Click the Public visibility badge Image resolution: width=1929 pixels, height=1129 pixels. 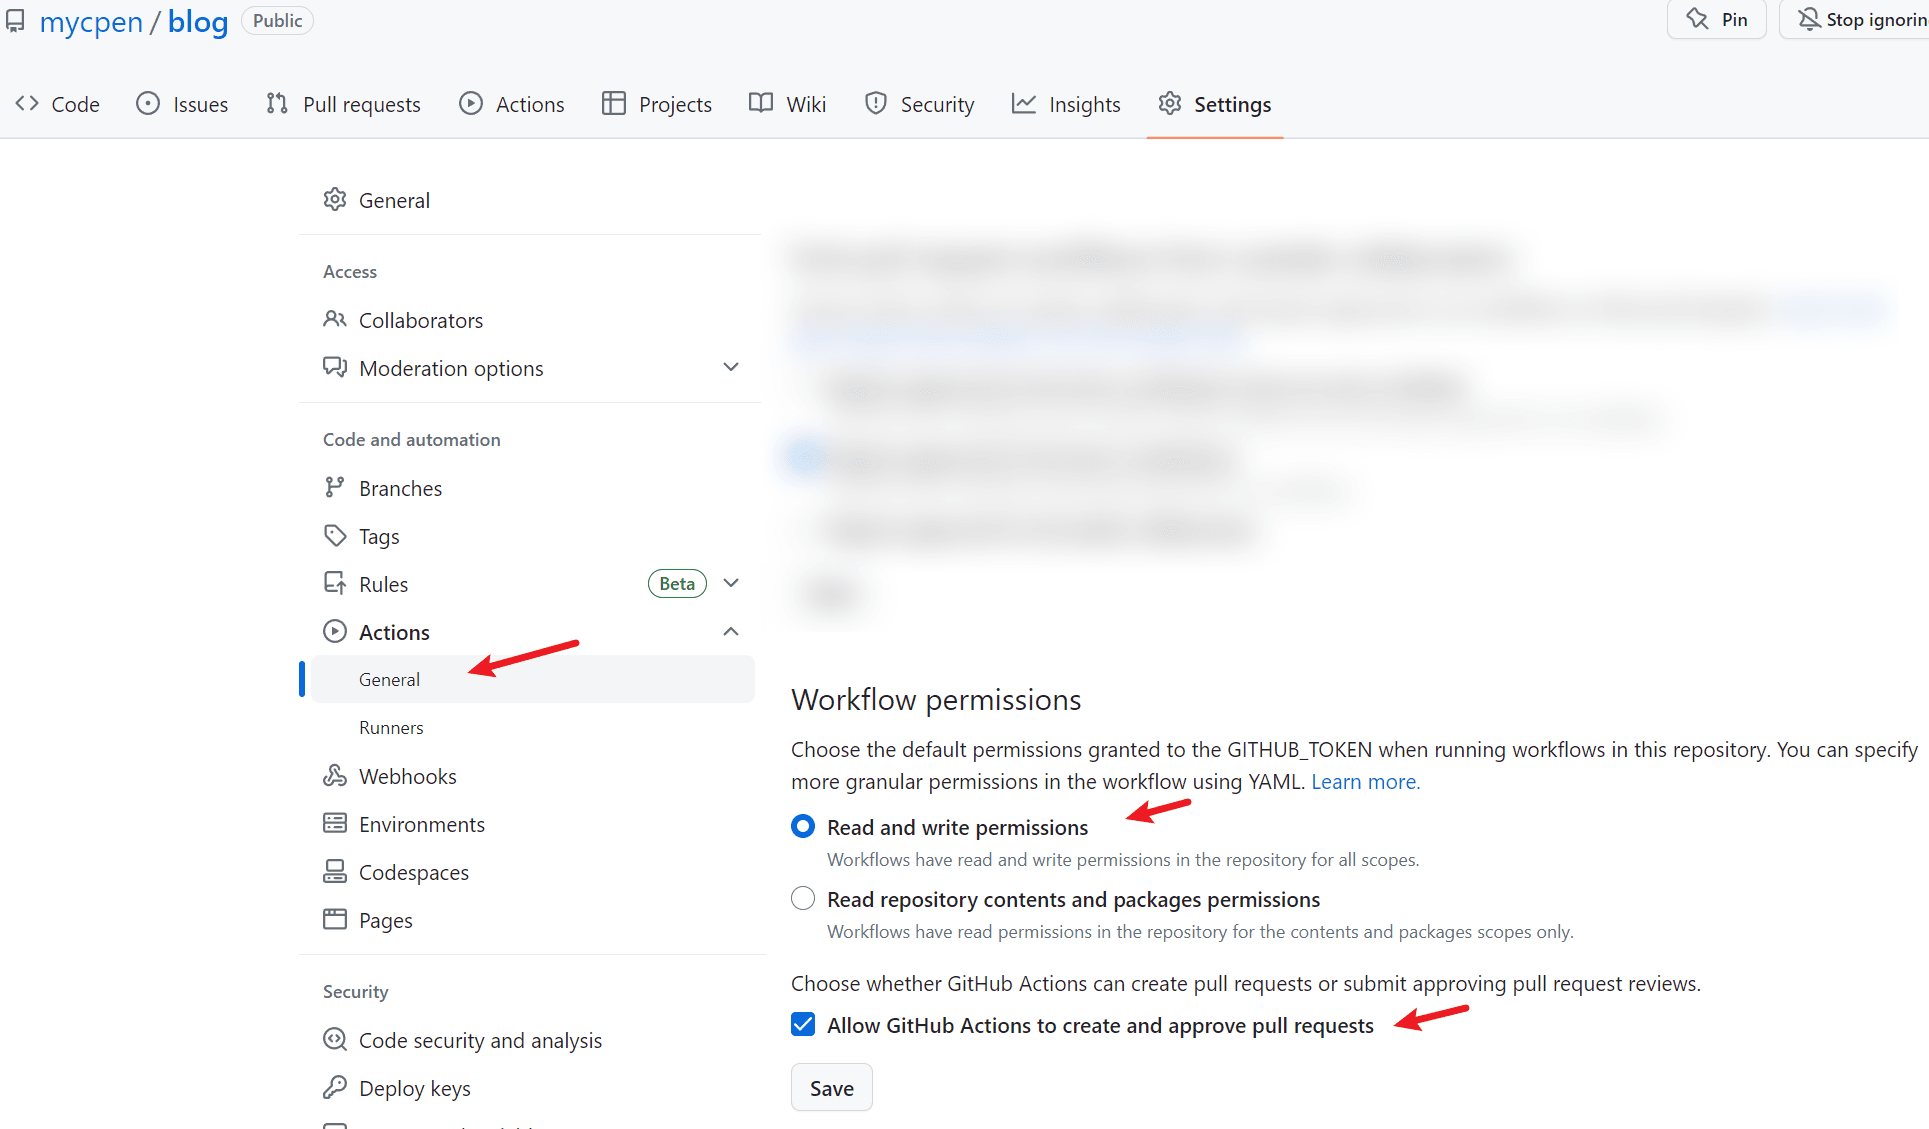(x=277, y=20)
